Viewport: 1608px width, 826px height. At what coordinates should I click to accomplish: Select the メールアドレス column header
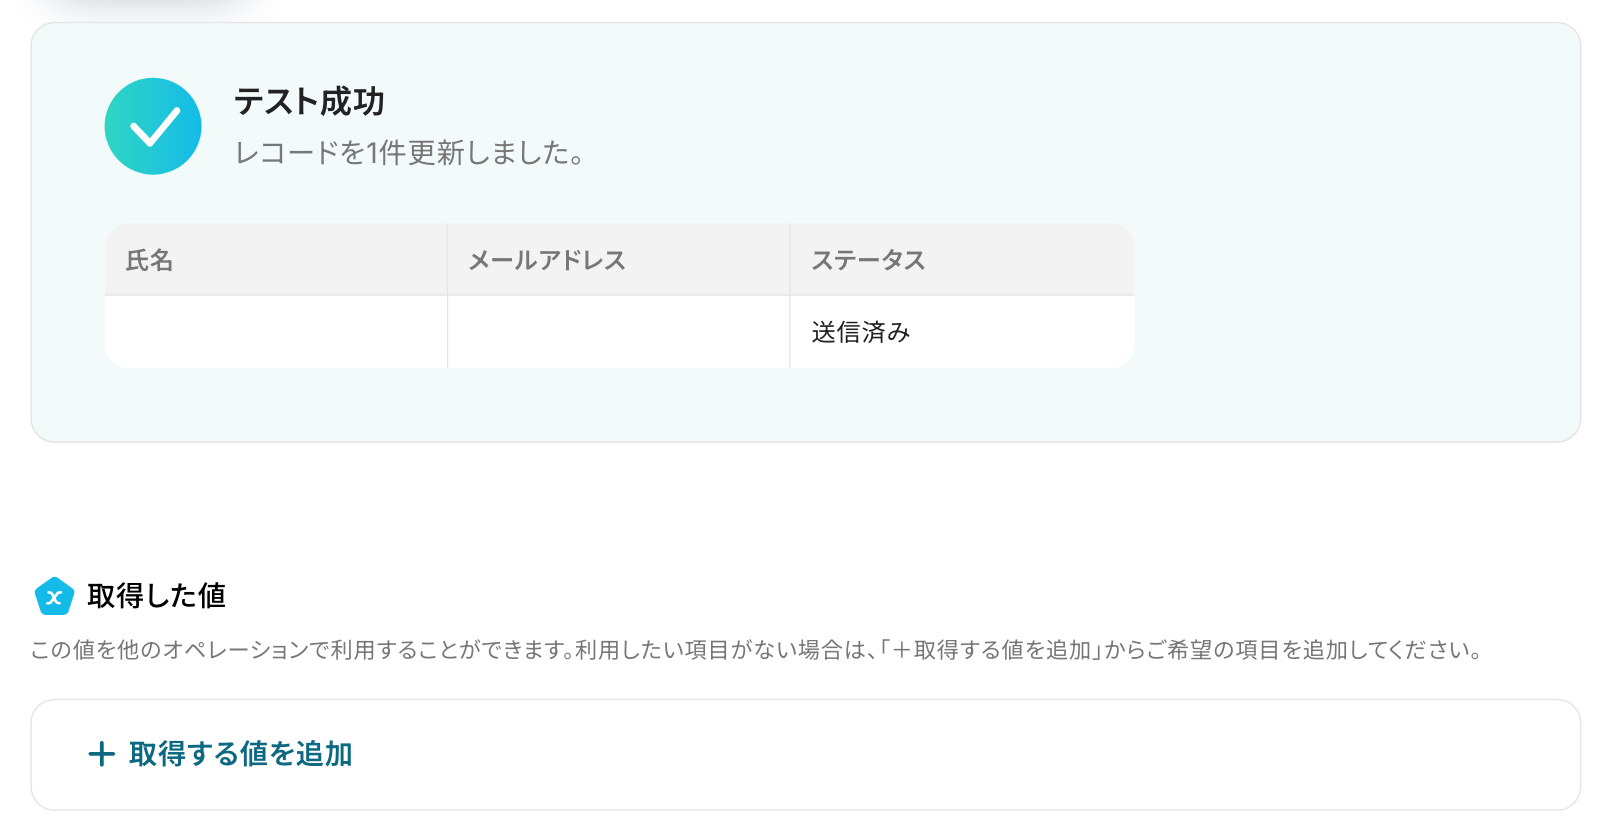[x=618, y=260]
